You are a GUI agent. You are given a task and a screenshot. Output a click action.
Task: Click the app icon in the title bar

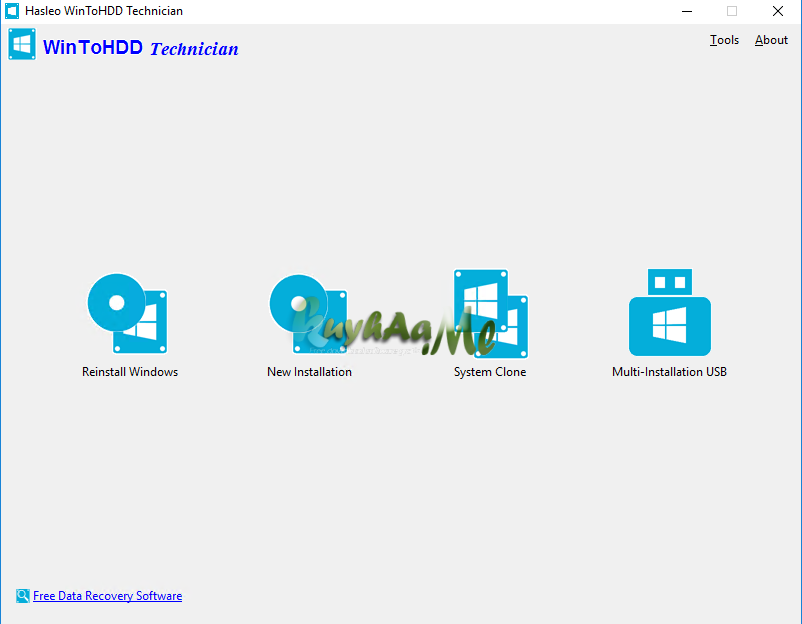[x=12, y=11]
